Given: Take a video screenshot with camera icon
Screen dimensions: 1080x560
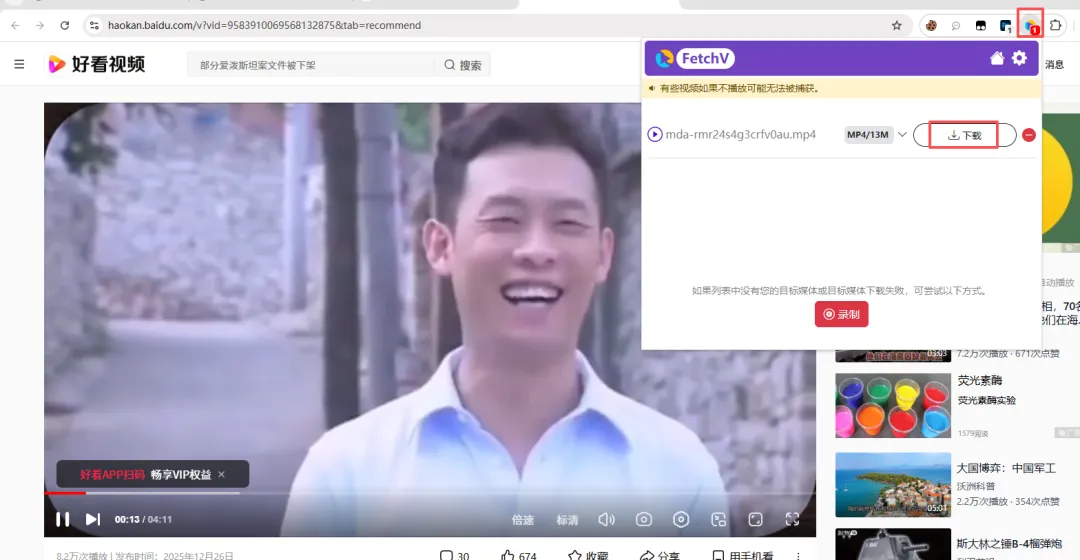Looking at the screenshot, I should [x=644, y=519].
